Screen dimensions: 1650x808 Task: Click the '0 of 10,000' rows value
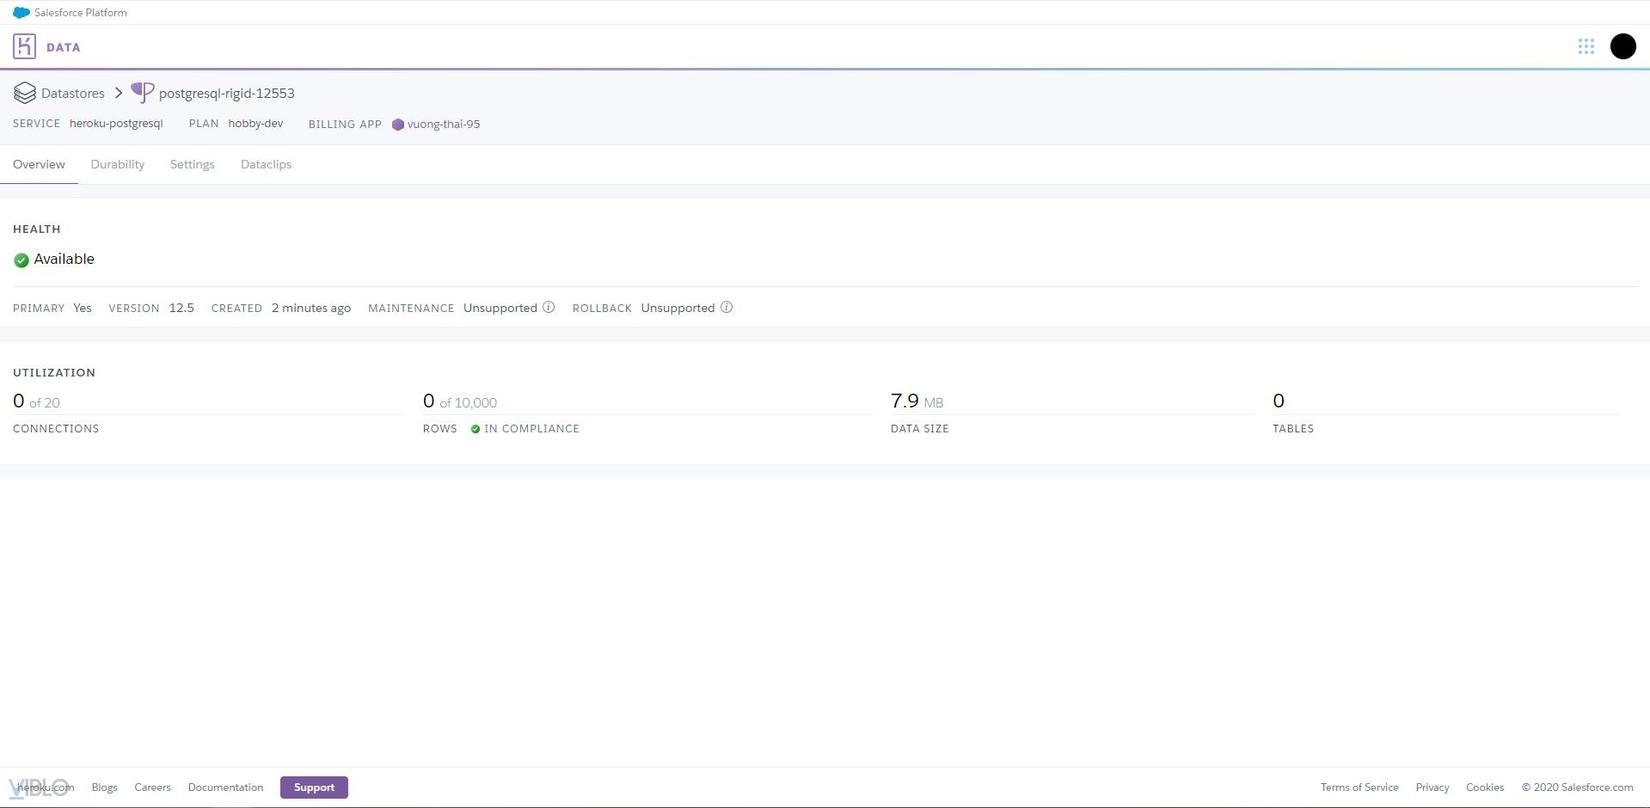(x=460, y=401)
